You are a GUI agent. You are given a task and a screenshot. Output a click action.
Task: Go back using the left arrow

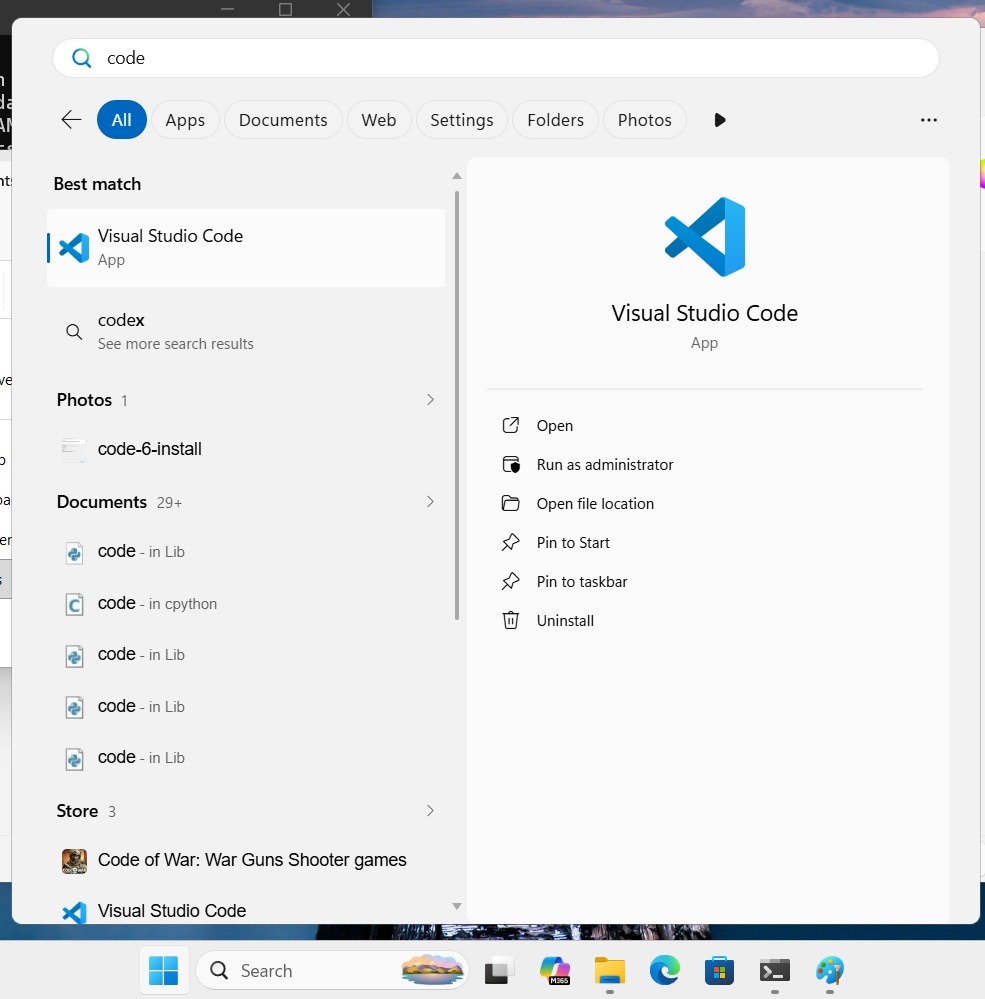(71, 120)
